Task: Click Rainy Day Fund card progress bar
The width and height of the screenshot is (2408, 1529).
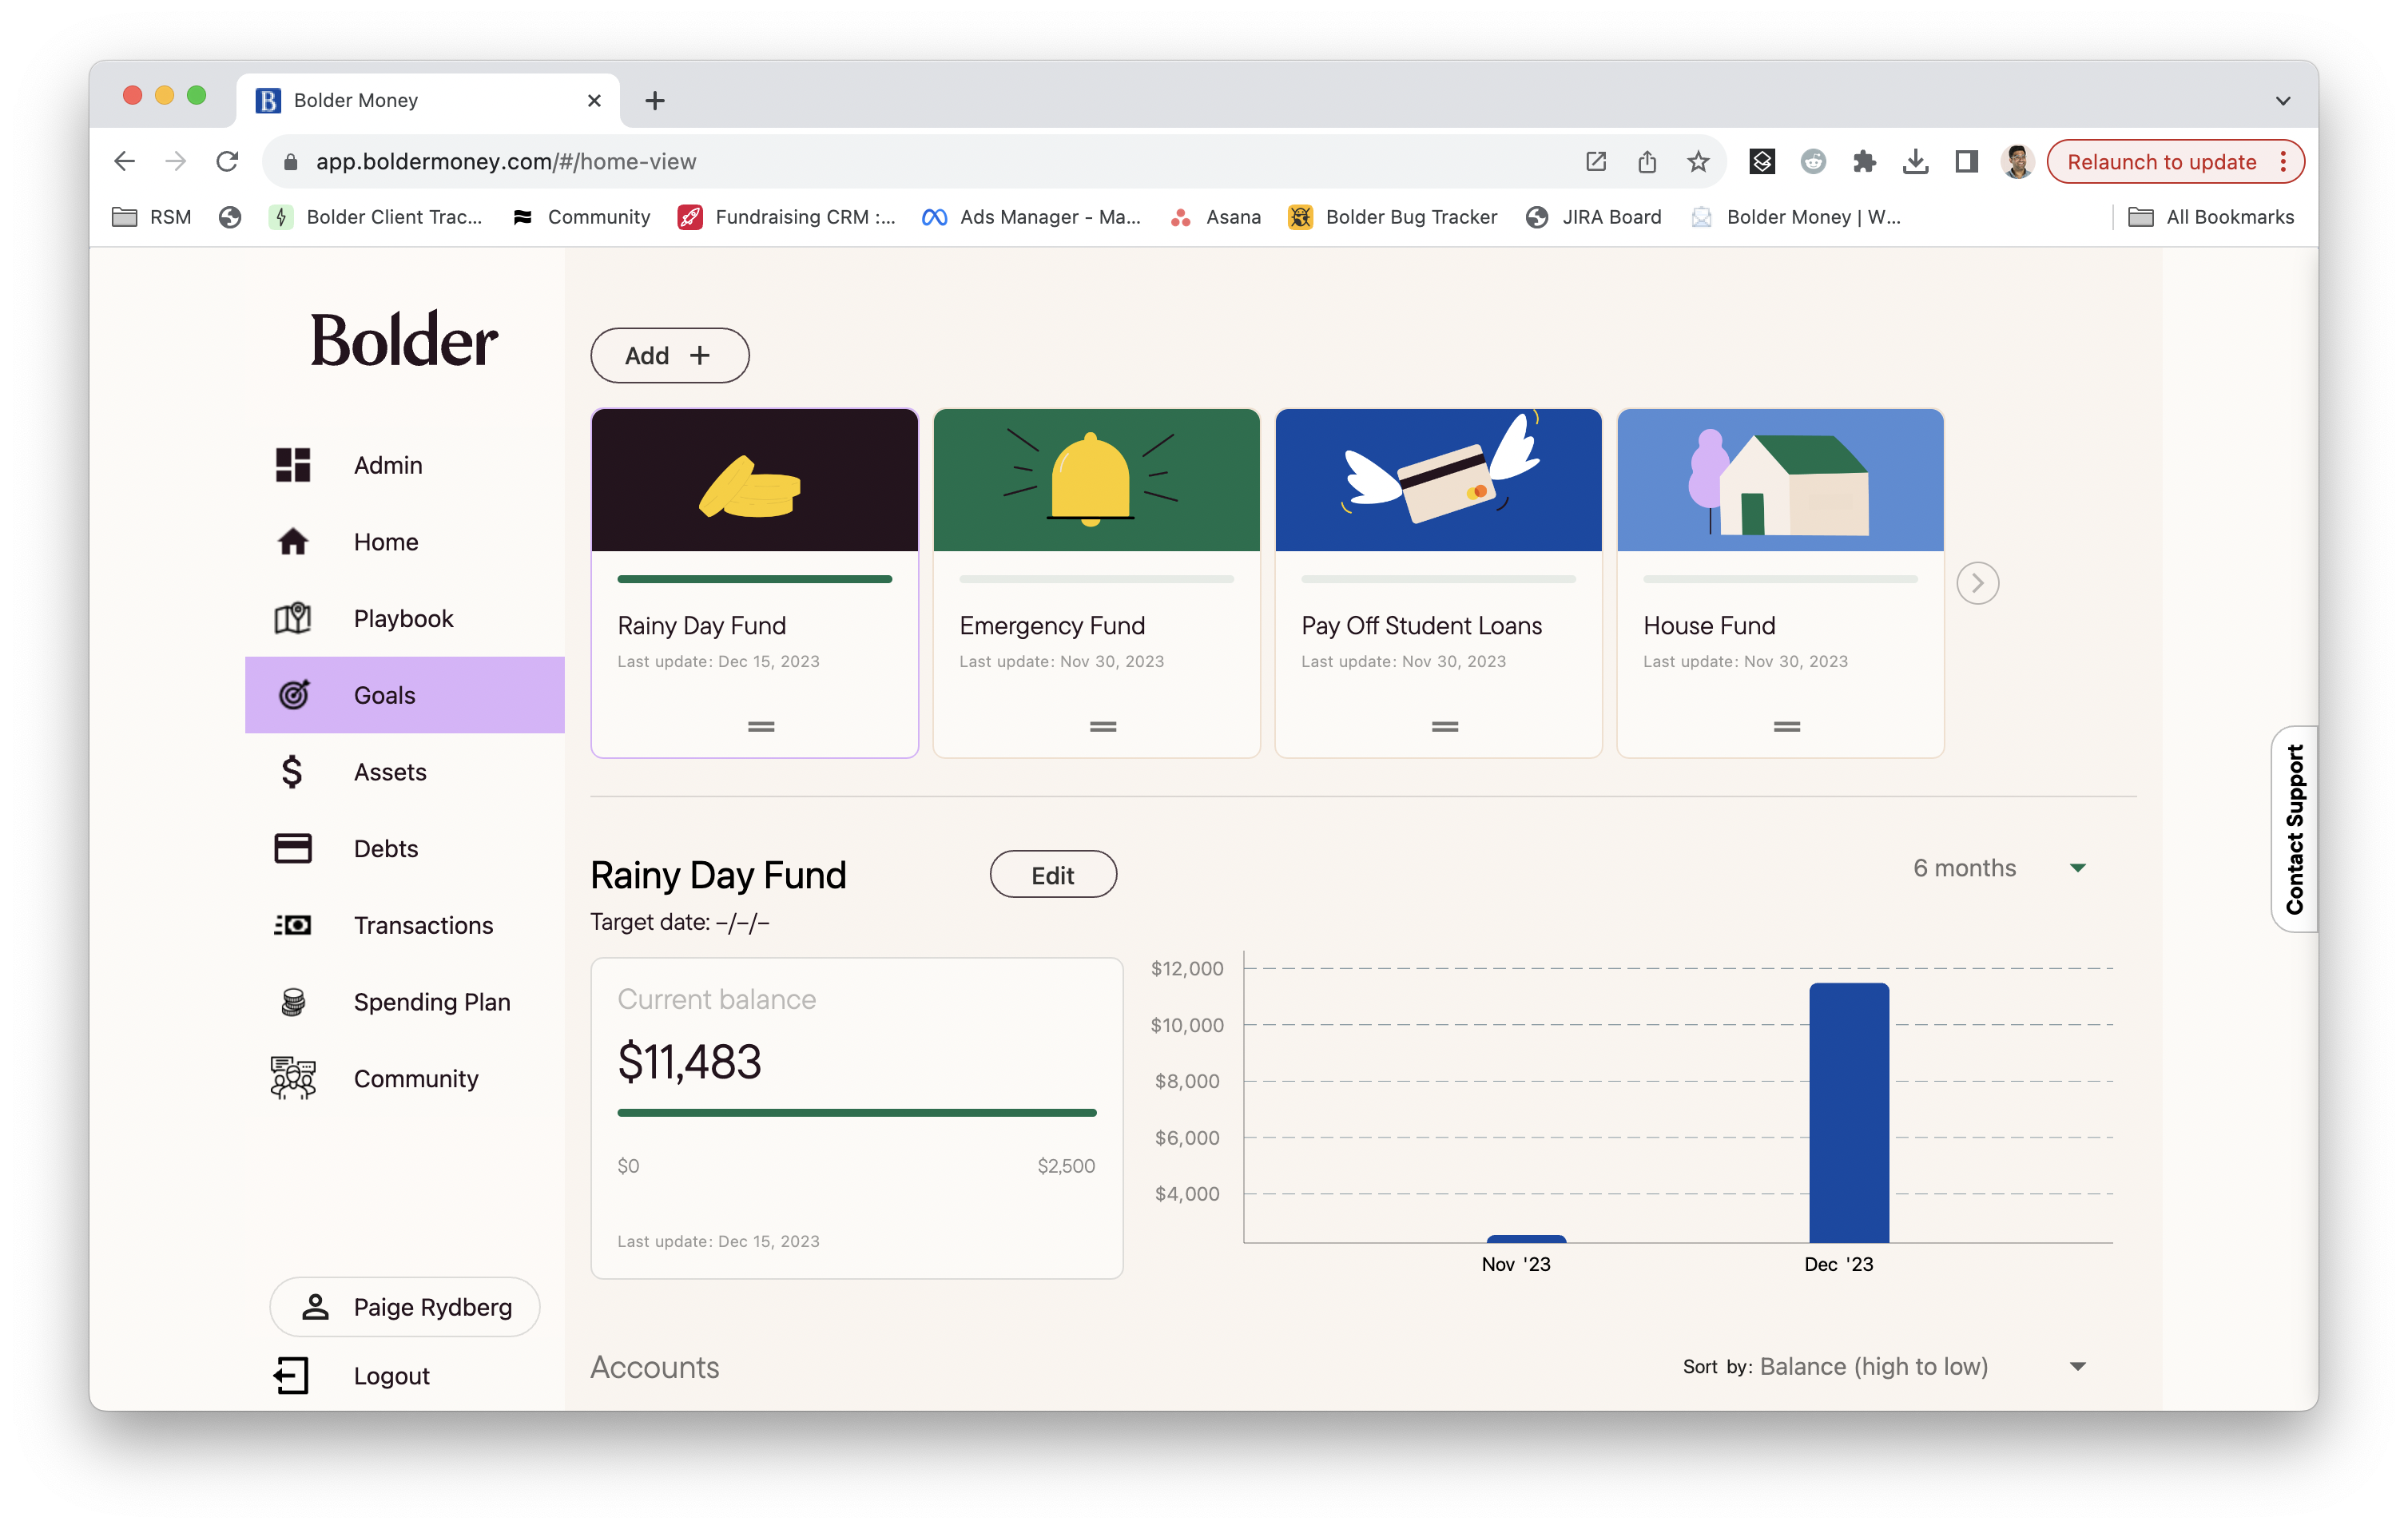Action: pyautogui.click(x=754, y=579)
